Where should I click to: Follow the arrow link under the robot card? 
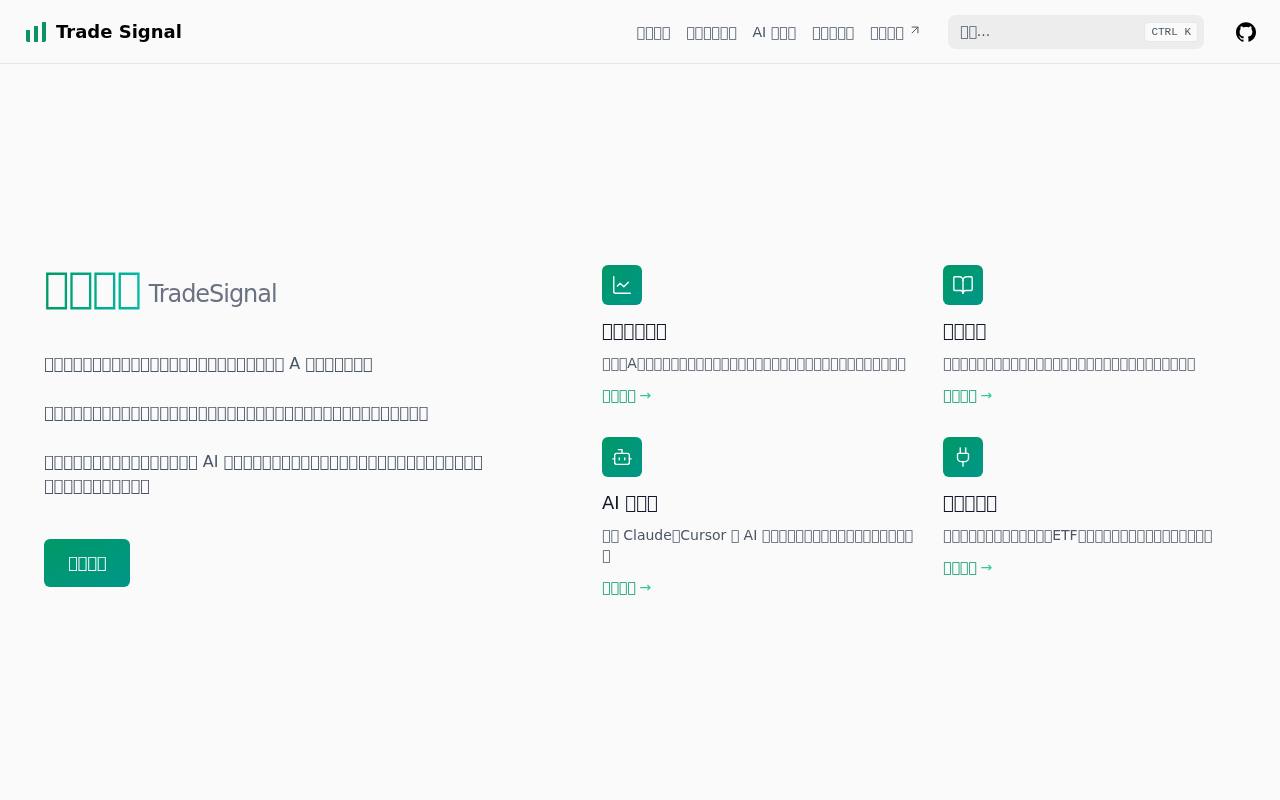pos(627,588)
